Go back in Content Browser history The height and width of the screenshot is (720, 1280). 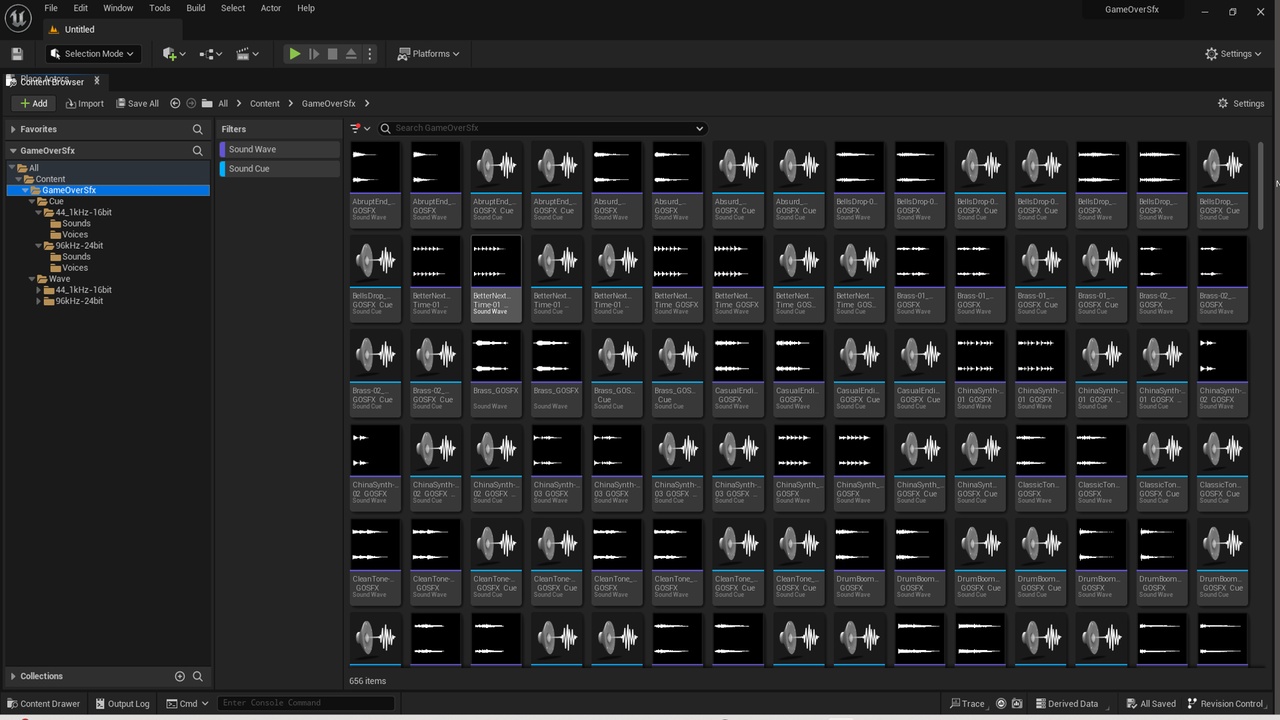175,103
